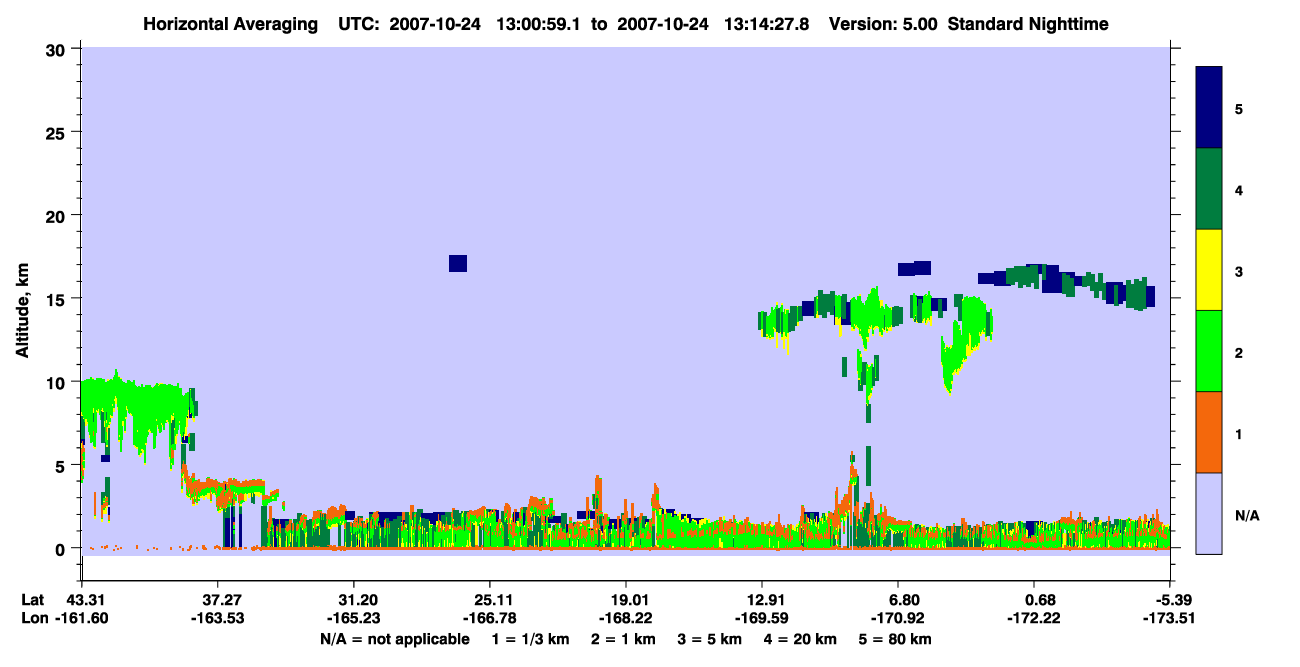Click the bright green level 2 color segment

pyautogui.click(x=1209, y=351)
